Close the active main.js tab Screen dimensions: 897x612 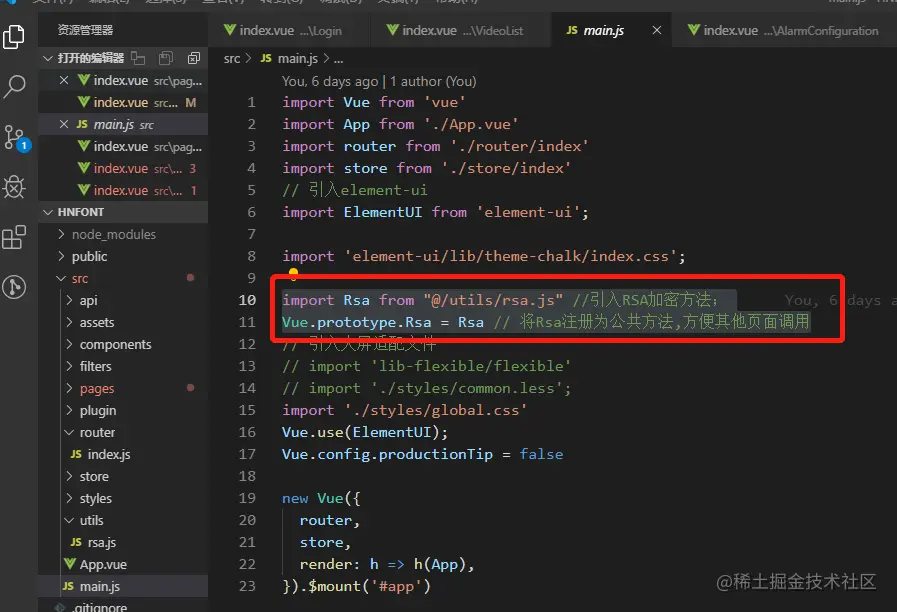656,30
